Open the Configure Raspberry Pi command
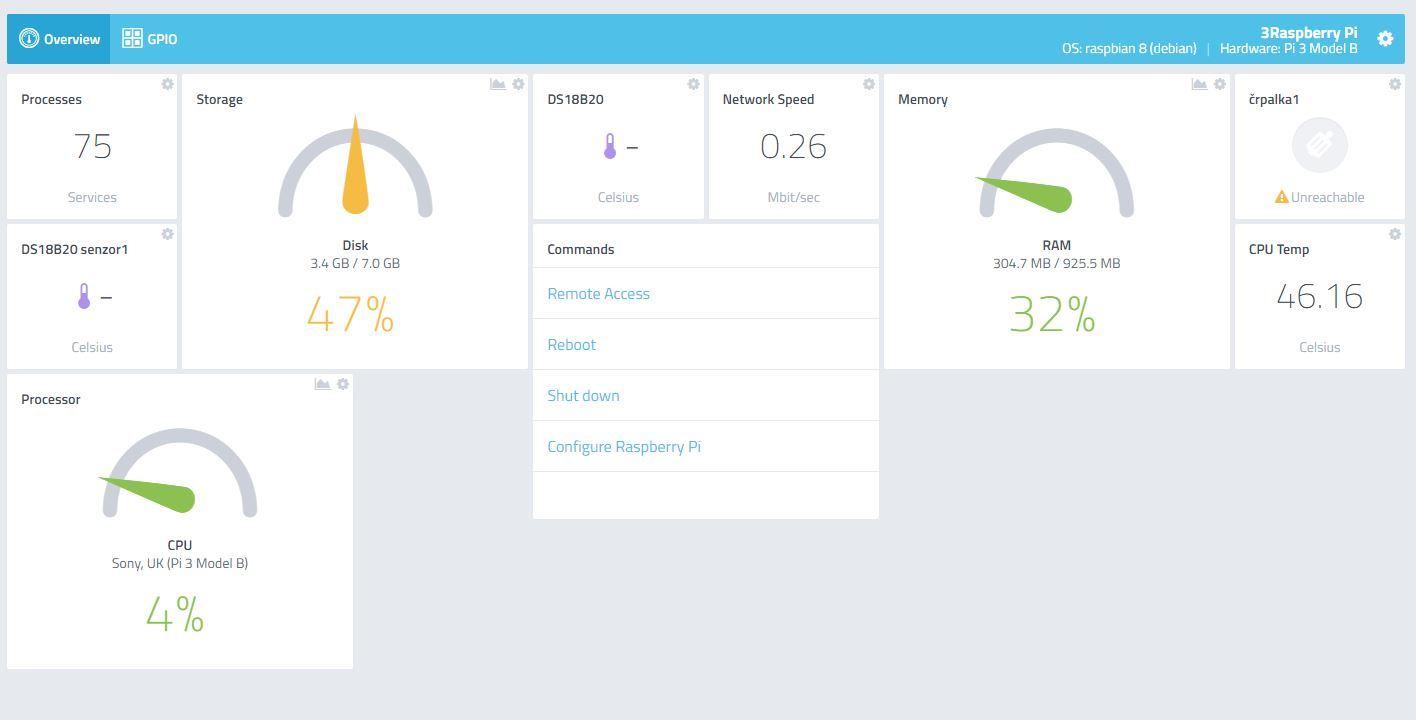Viewport: 1416px width, 720px height. click(624, 447)
